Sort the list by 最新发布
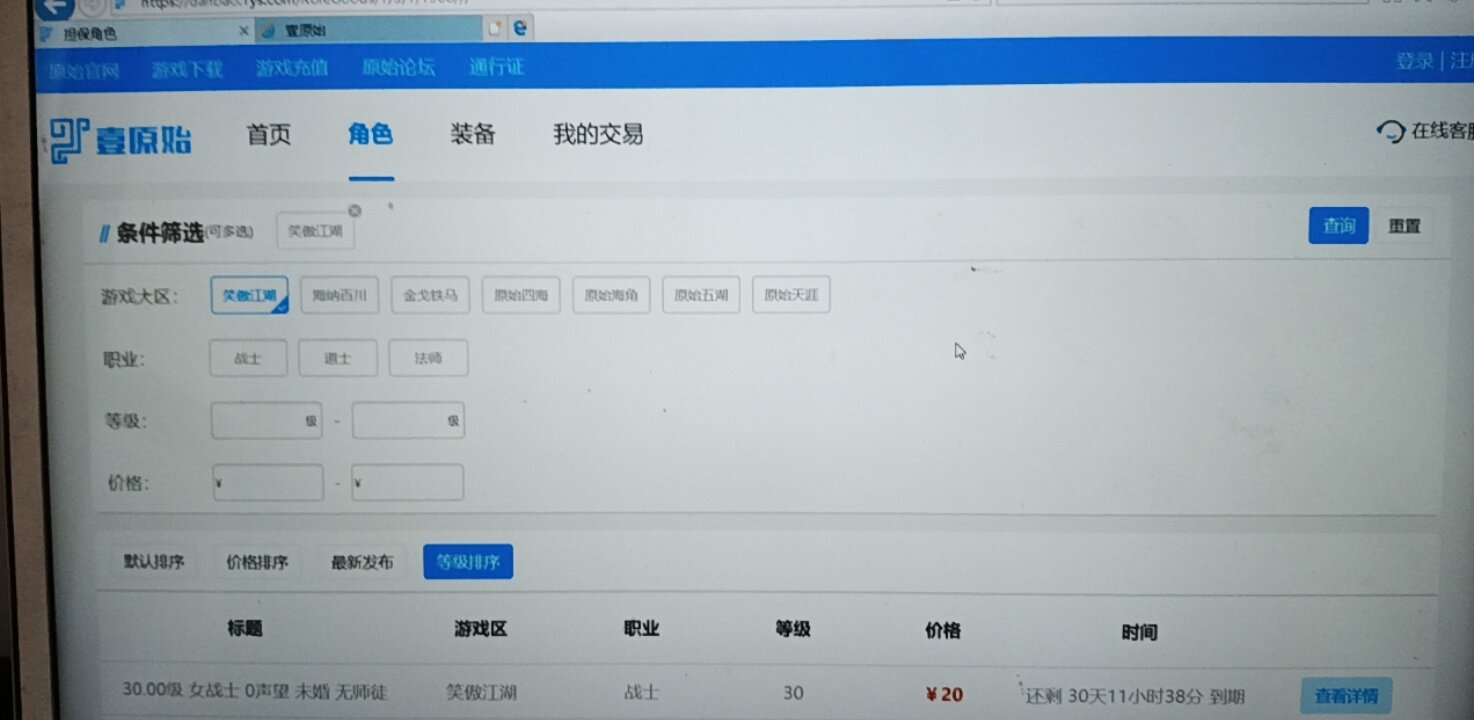This screenshot has height=720, width=1474. point(362,562)
